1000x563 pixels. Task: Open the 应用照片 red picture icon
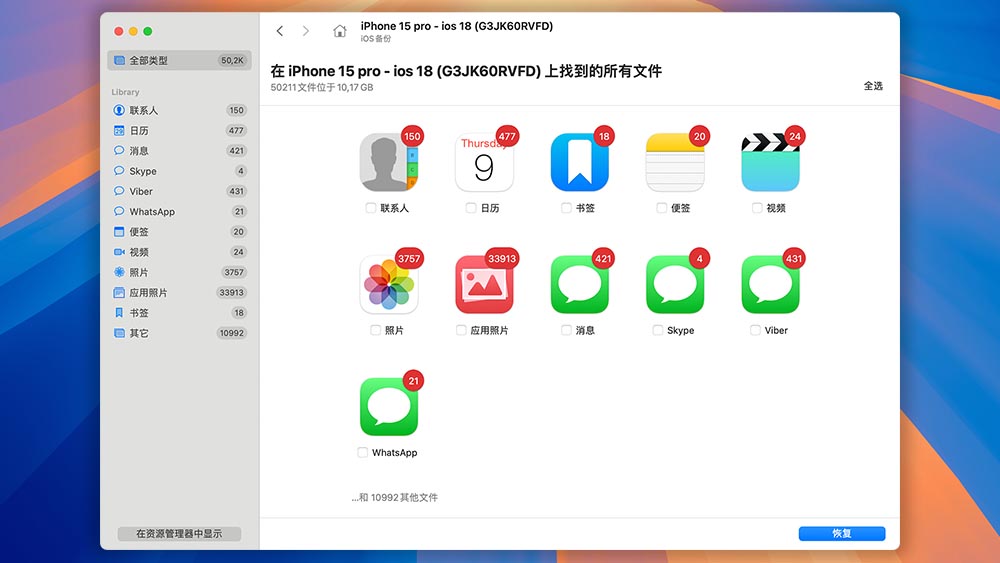coord(484,284)
